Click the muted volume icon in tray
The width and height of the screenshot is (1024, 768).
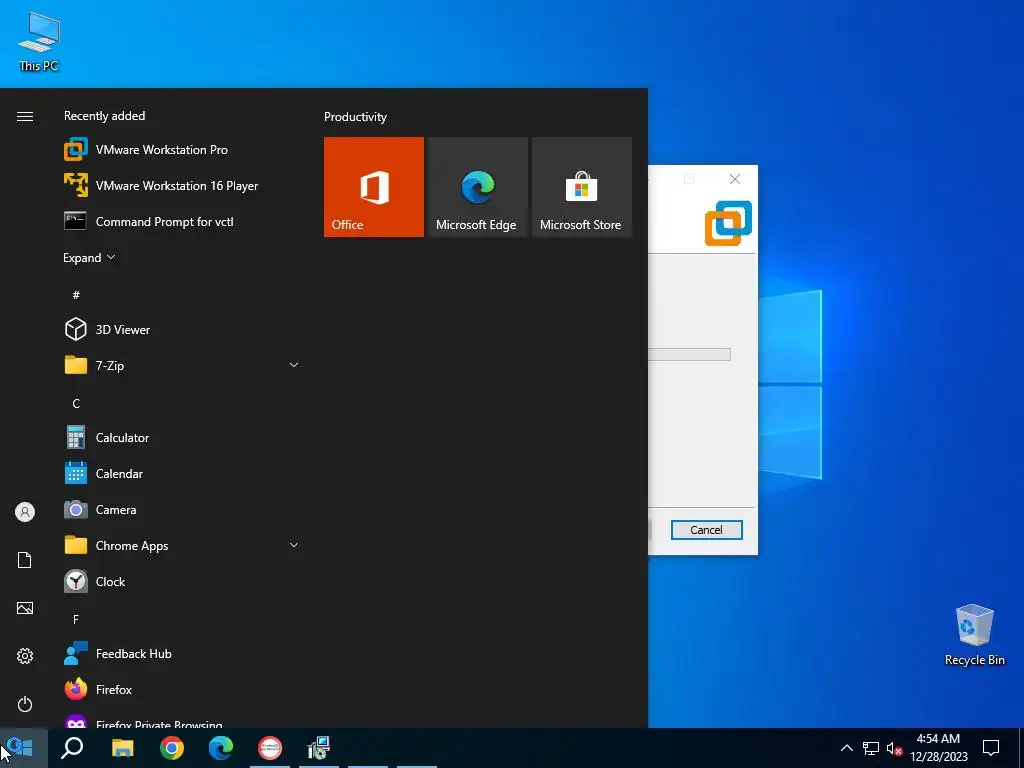894,748
